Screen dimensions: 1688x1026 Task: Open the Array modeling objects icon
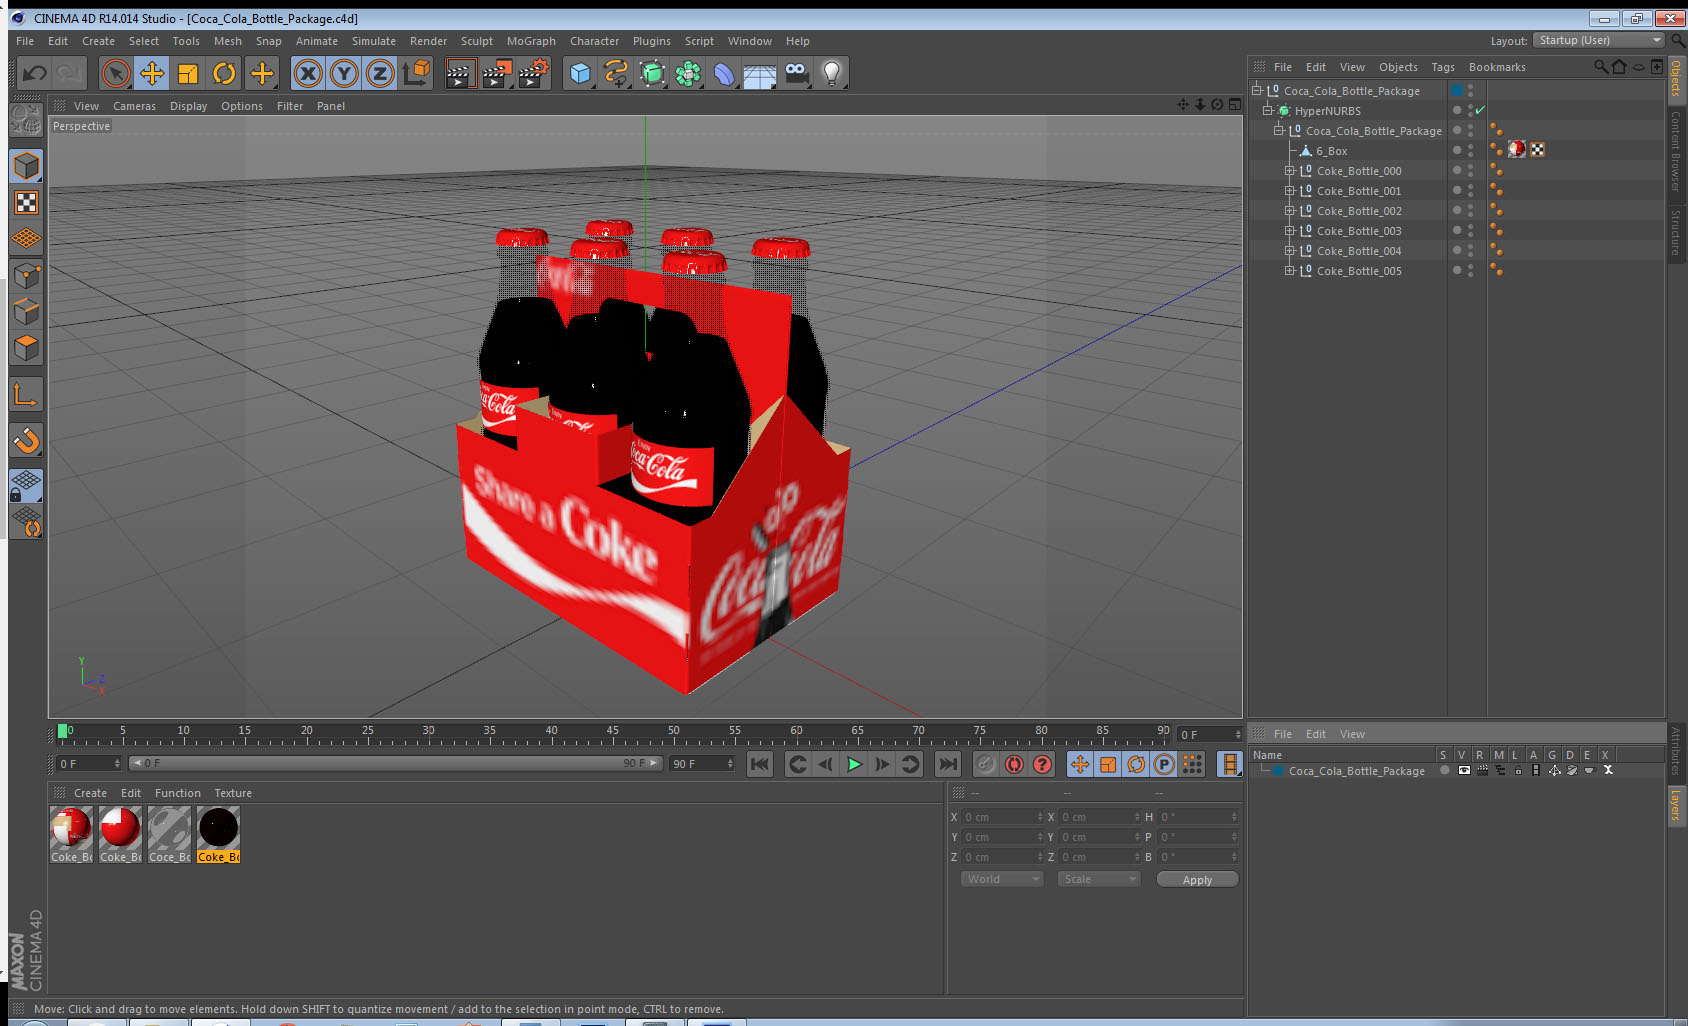coord(688,73)
